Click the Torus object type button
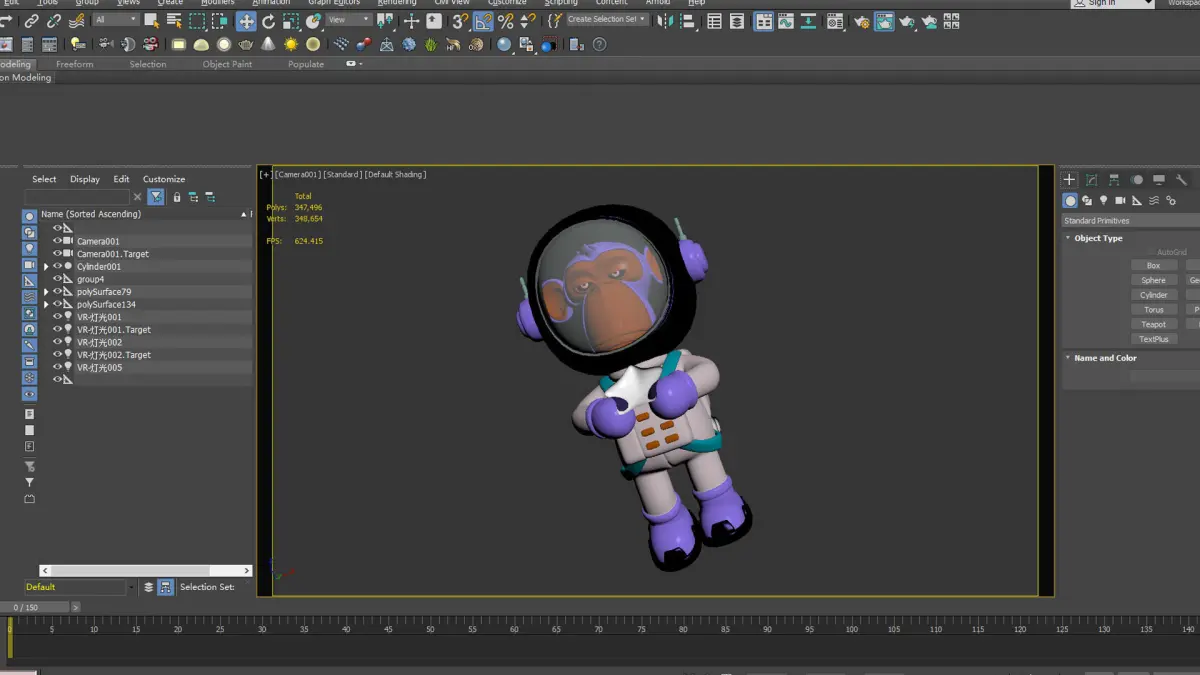The width and height of the screenshot is (1200, 675). (1153, 310)
